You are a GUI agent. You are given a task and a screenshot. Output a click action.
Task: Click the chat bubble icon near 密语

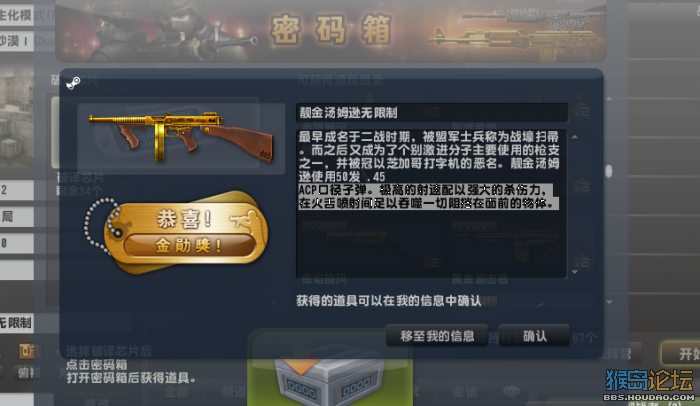pyautogui.click(x=511, y=392)
